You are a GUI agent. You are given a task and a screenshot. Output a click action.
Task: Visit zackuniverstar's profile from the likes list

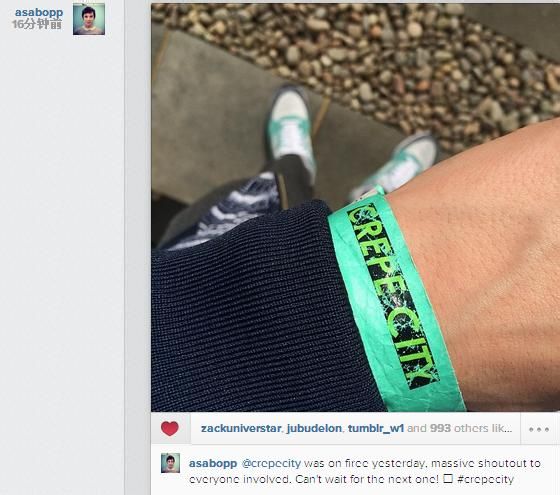click(x=241, y=428)
